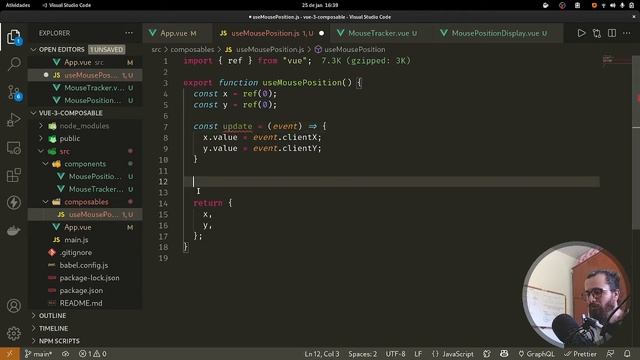Open README.md file
Image resolution: width=640 pixels, height=360 pixels.
pyautogui.click(x=85, y=303)
